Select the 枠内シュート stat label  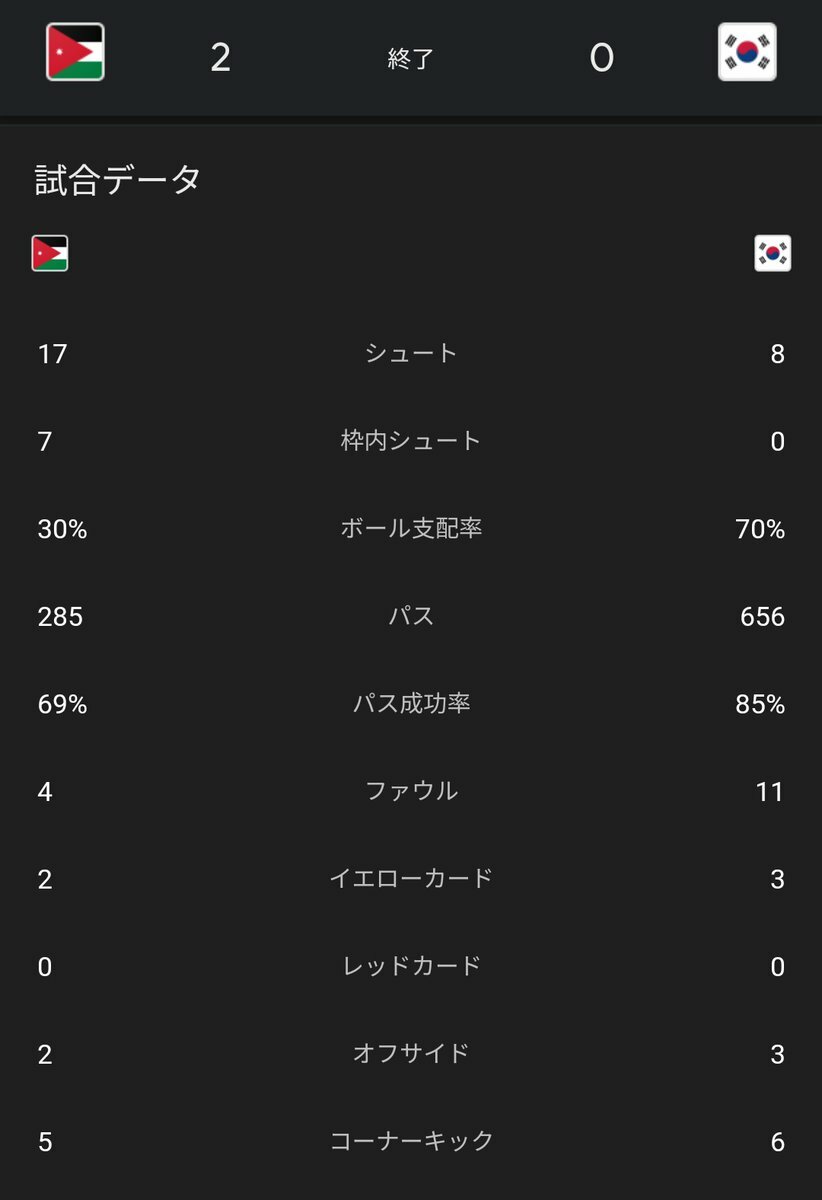pos(410,441)
